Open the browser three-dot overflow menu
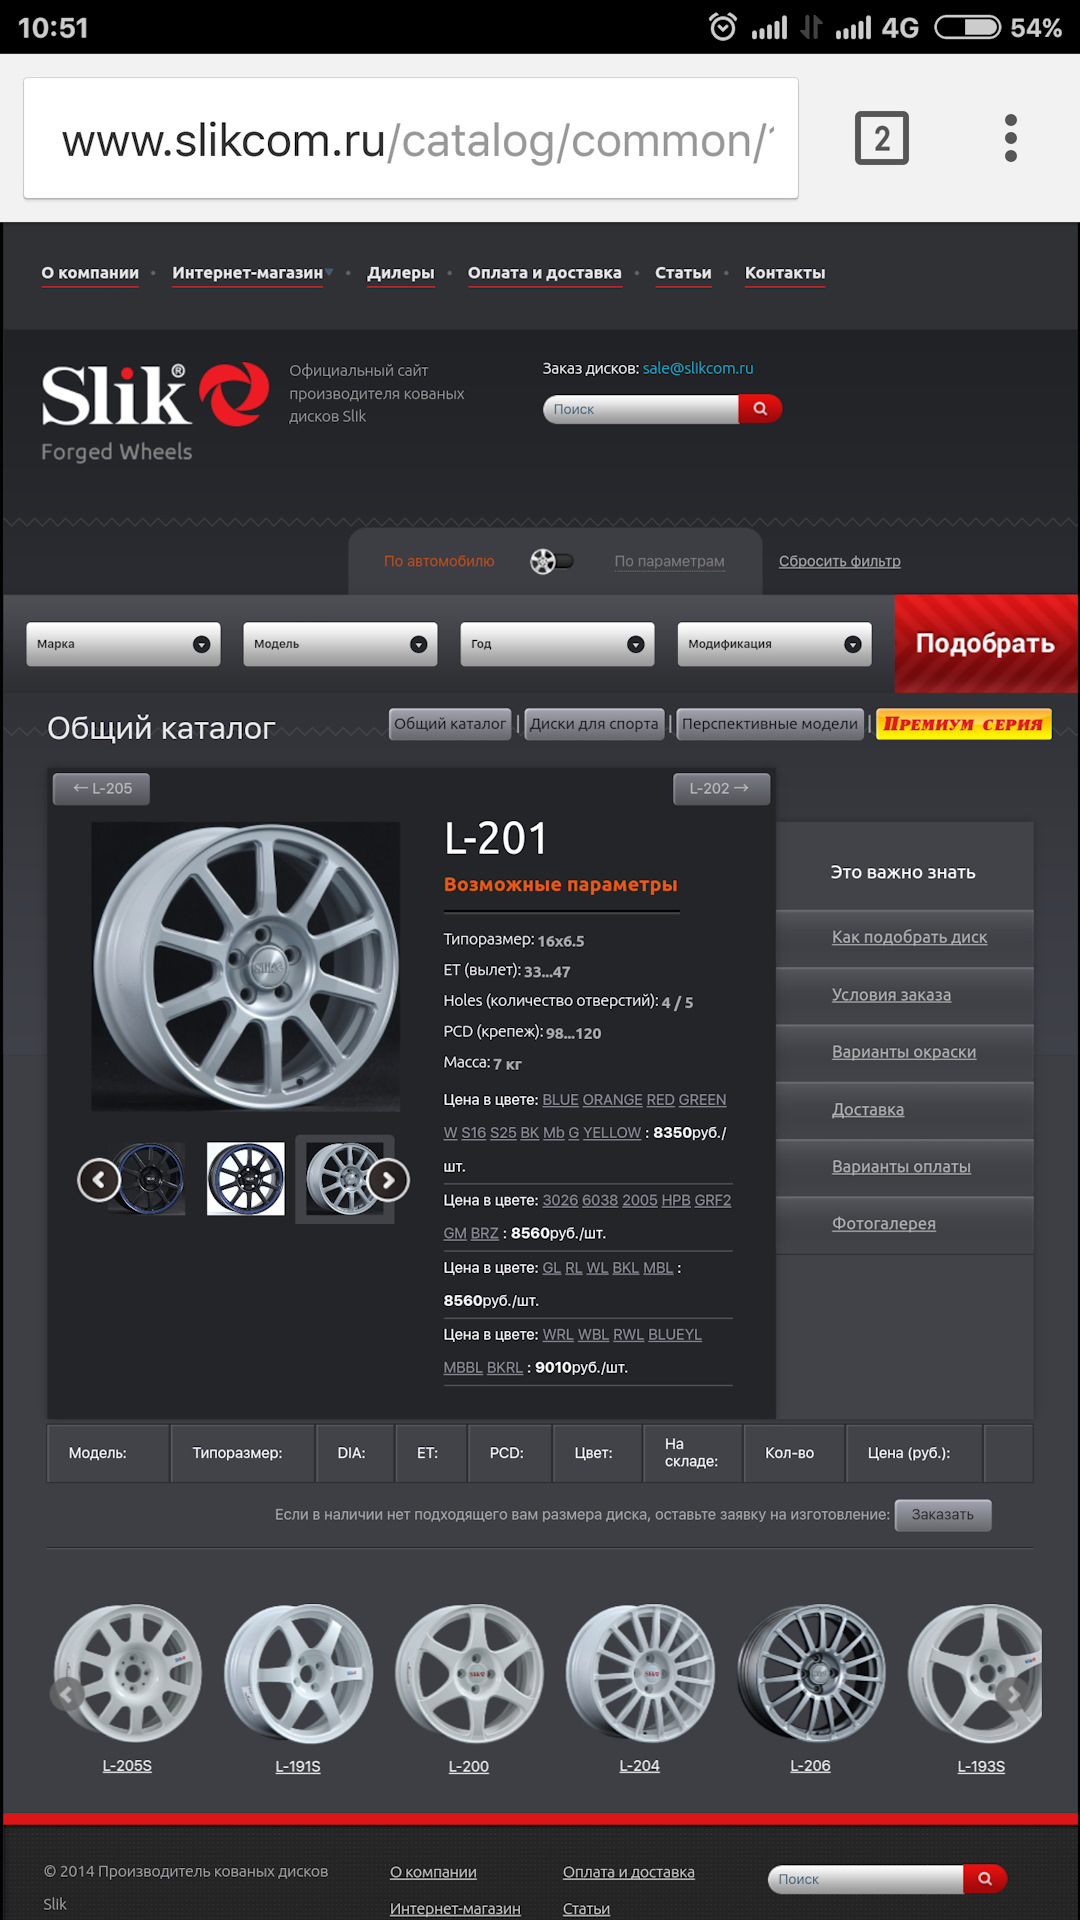This screenshot has height=1920, width=1080. (1011, 138)
